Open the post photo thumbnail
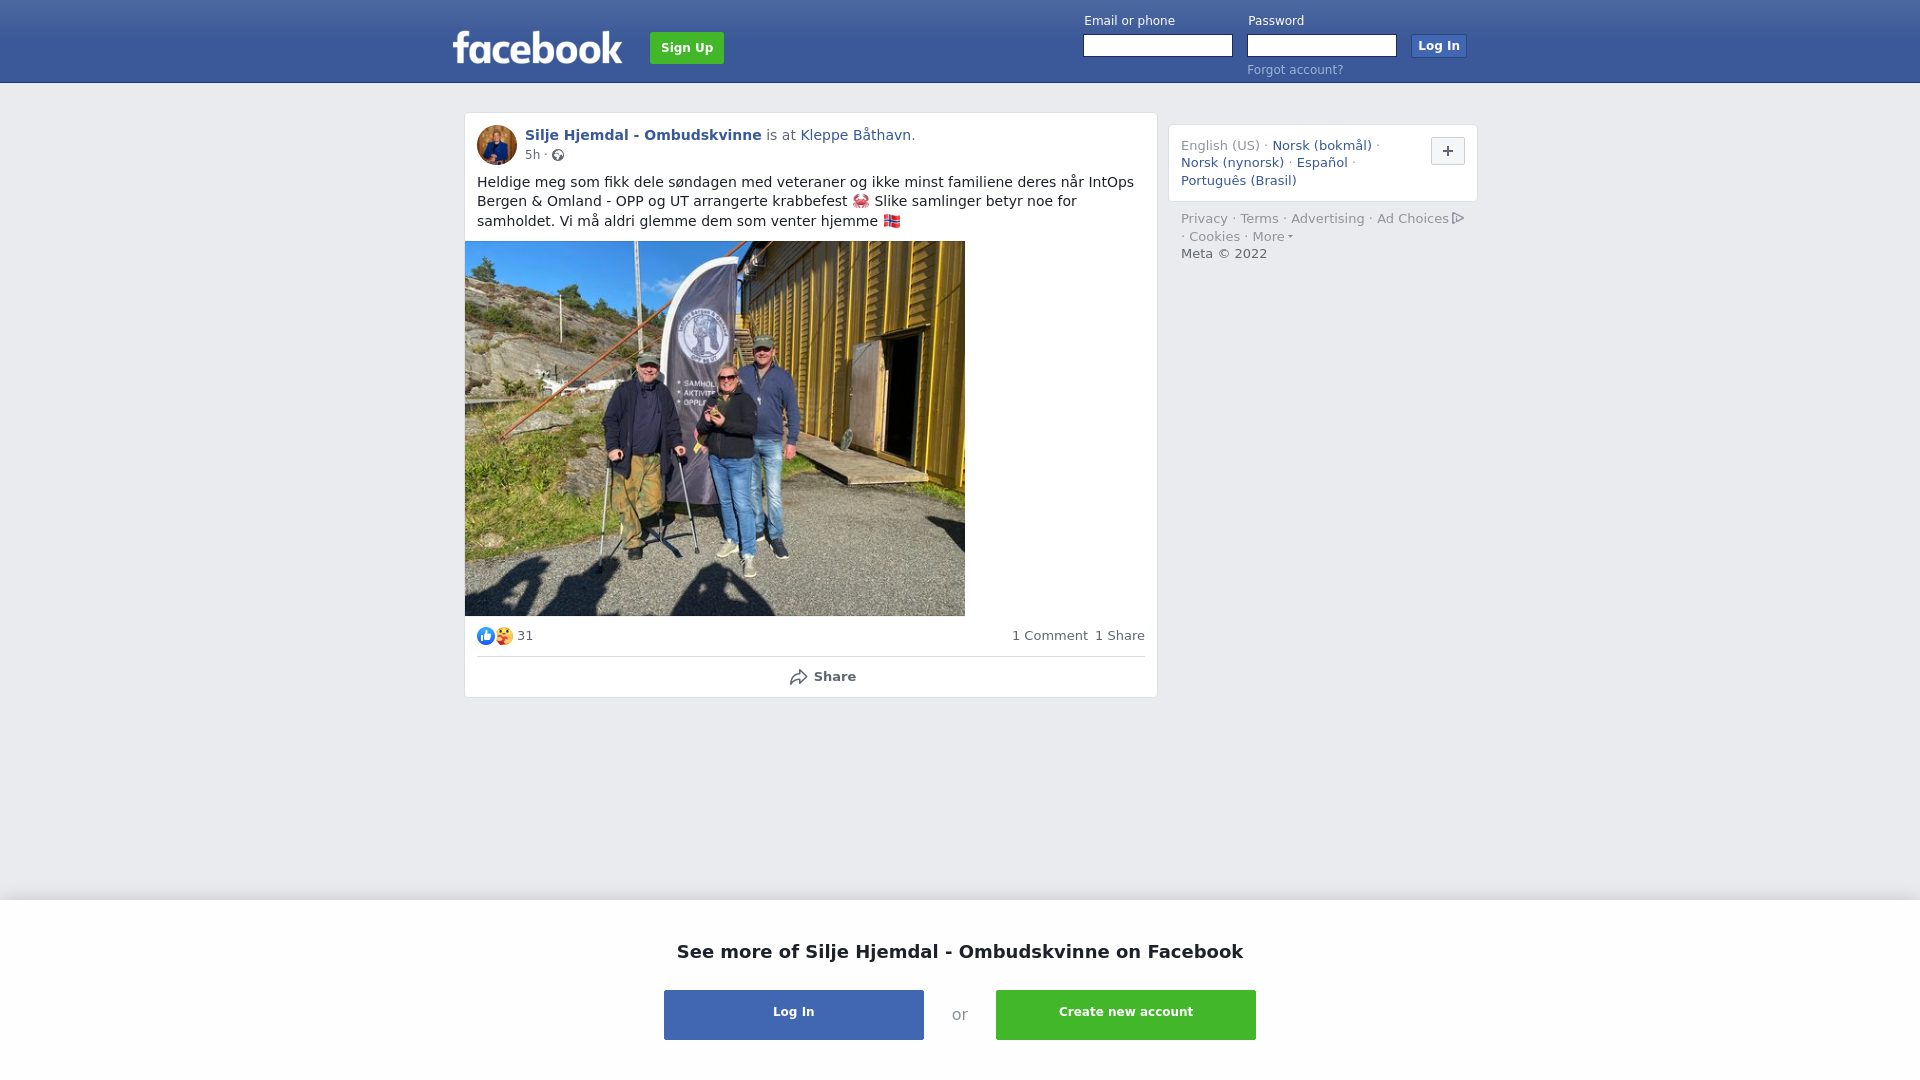This screenshot has width=1920, height=1080. (715, 428)
